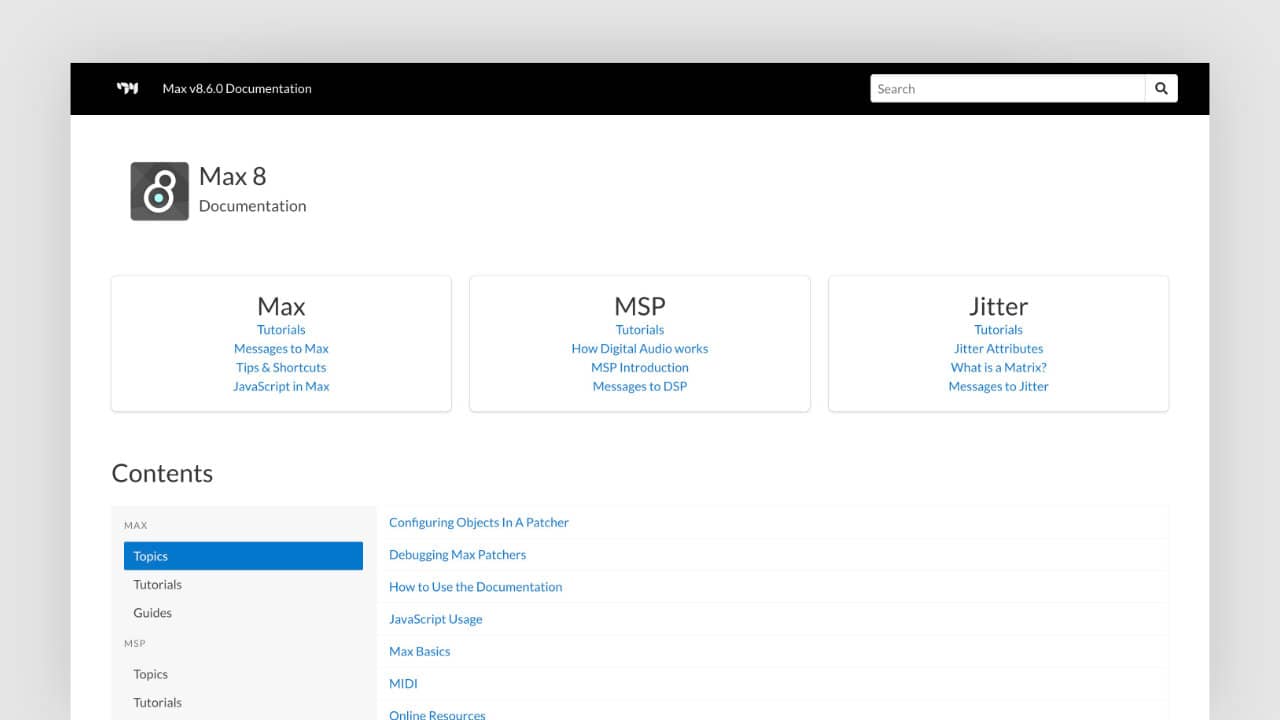Open Debugging Max Patchers topic
Screen dimensions: 1280x720
(x=457, y=554)
